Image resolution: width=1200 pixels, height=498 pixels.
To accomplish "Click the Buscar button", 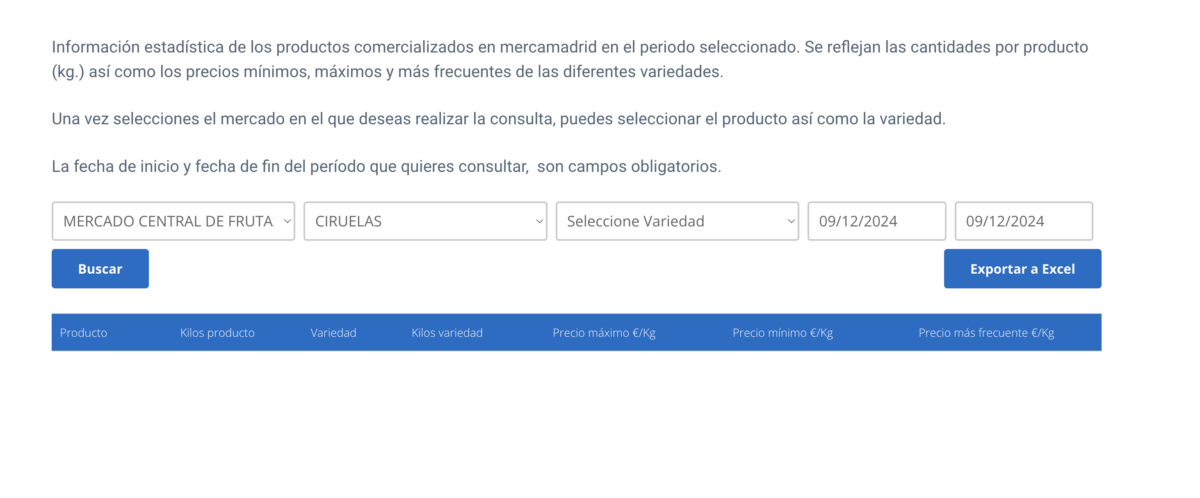I will click(x=100, y=269).
